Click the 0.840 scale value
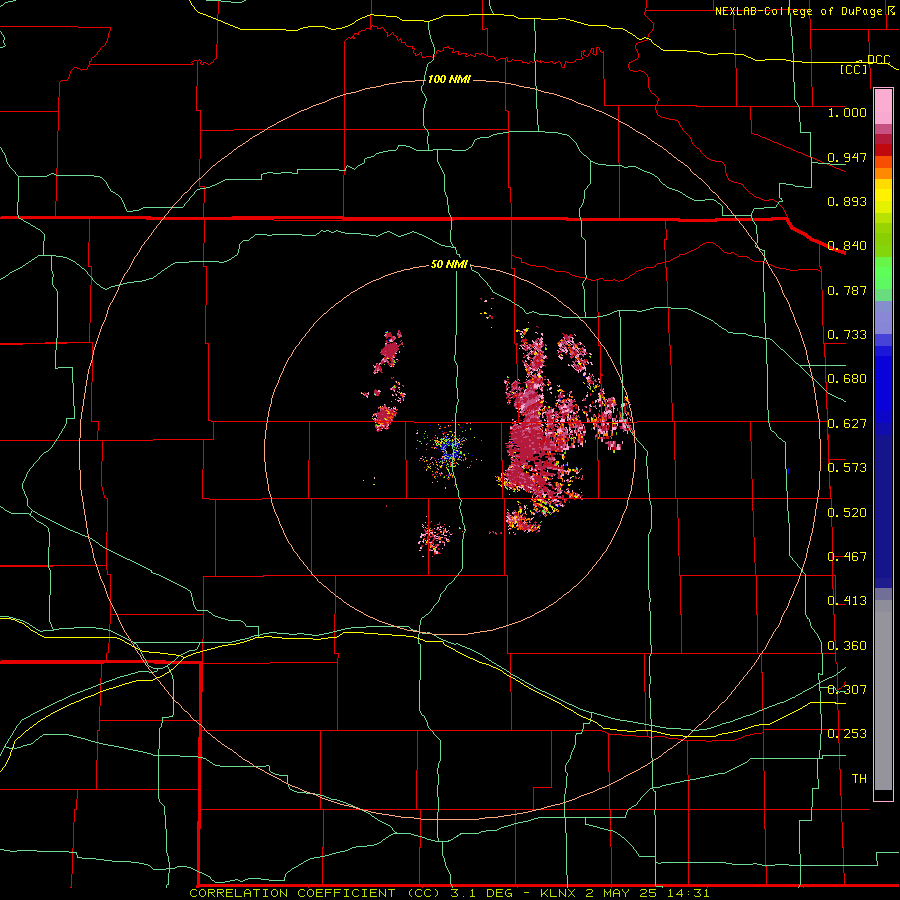This screenshot has width=900, height=900. 847,246
